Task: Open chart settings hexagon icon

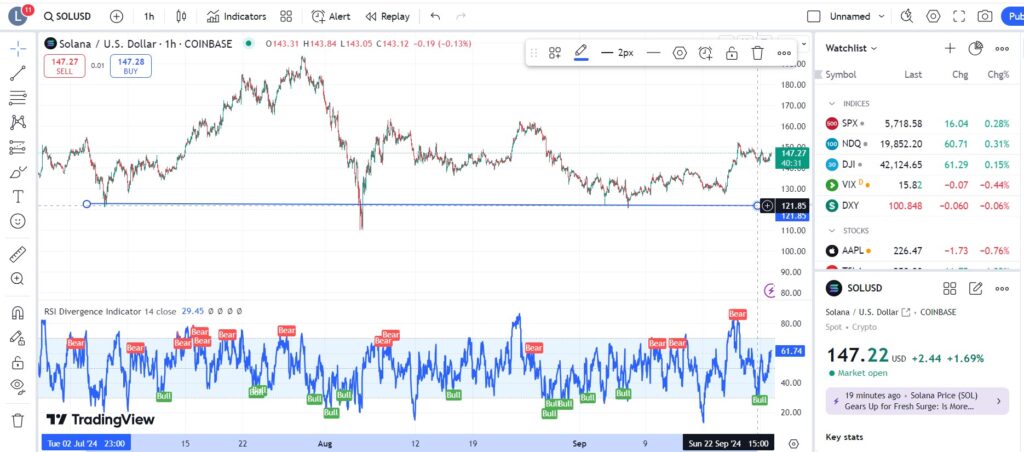Action: coord(933,16)
